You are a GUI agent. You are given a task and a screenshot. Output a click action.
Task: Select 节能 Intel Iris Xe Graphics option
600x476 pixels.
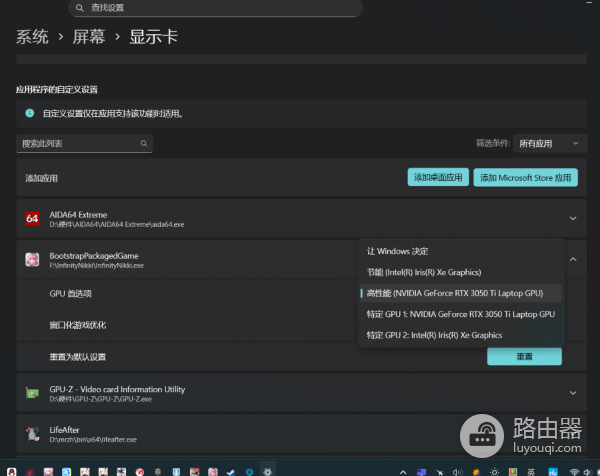click(461, 272)
